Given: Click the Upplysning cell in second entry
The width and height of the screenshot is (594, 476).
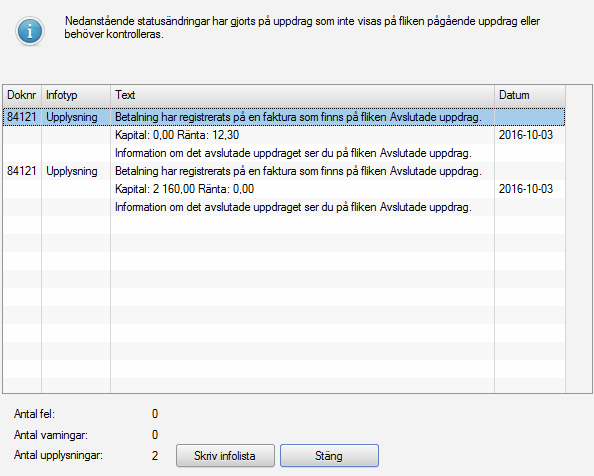Looking at the screenshot, I should coord(72,171).
